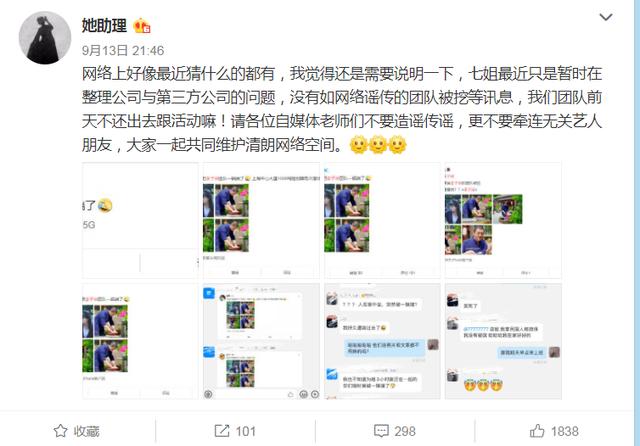This screenshot has width=640, height=446.
Task: Click the 1838 like count
Action: pyautogui.click(x=564, y=431)
